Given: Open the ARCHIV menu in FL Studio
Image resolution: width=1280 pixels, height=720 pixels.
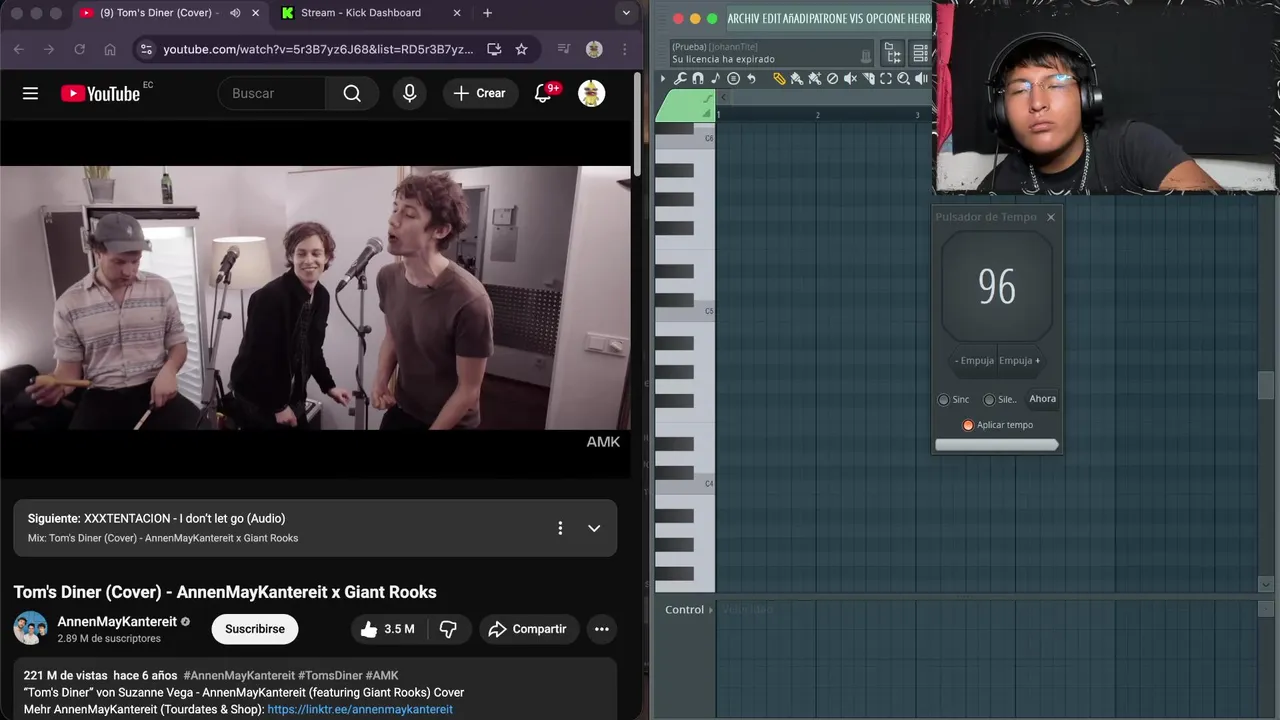Looking at the screenshot, I should 743,19.
